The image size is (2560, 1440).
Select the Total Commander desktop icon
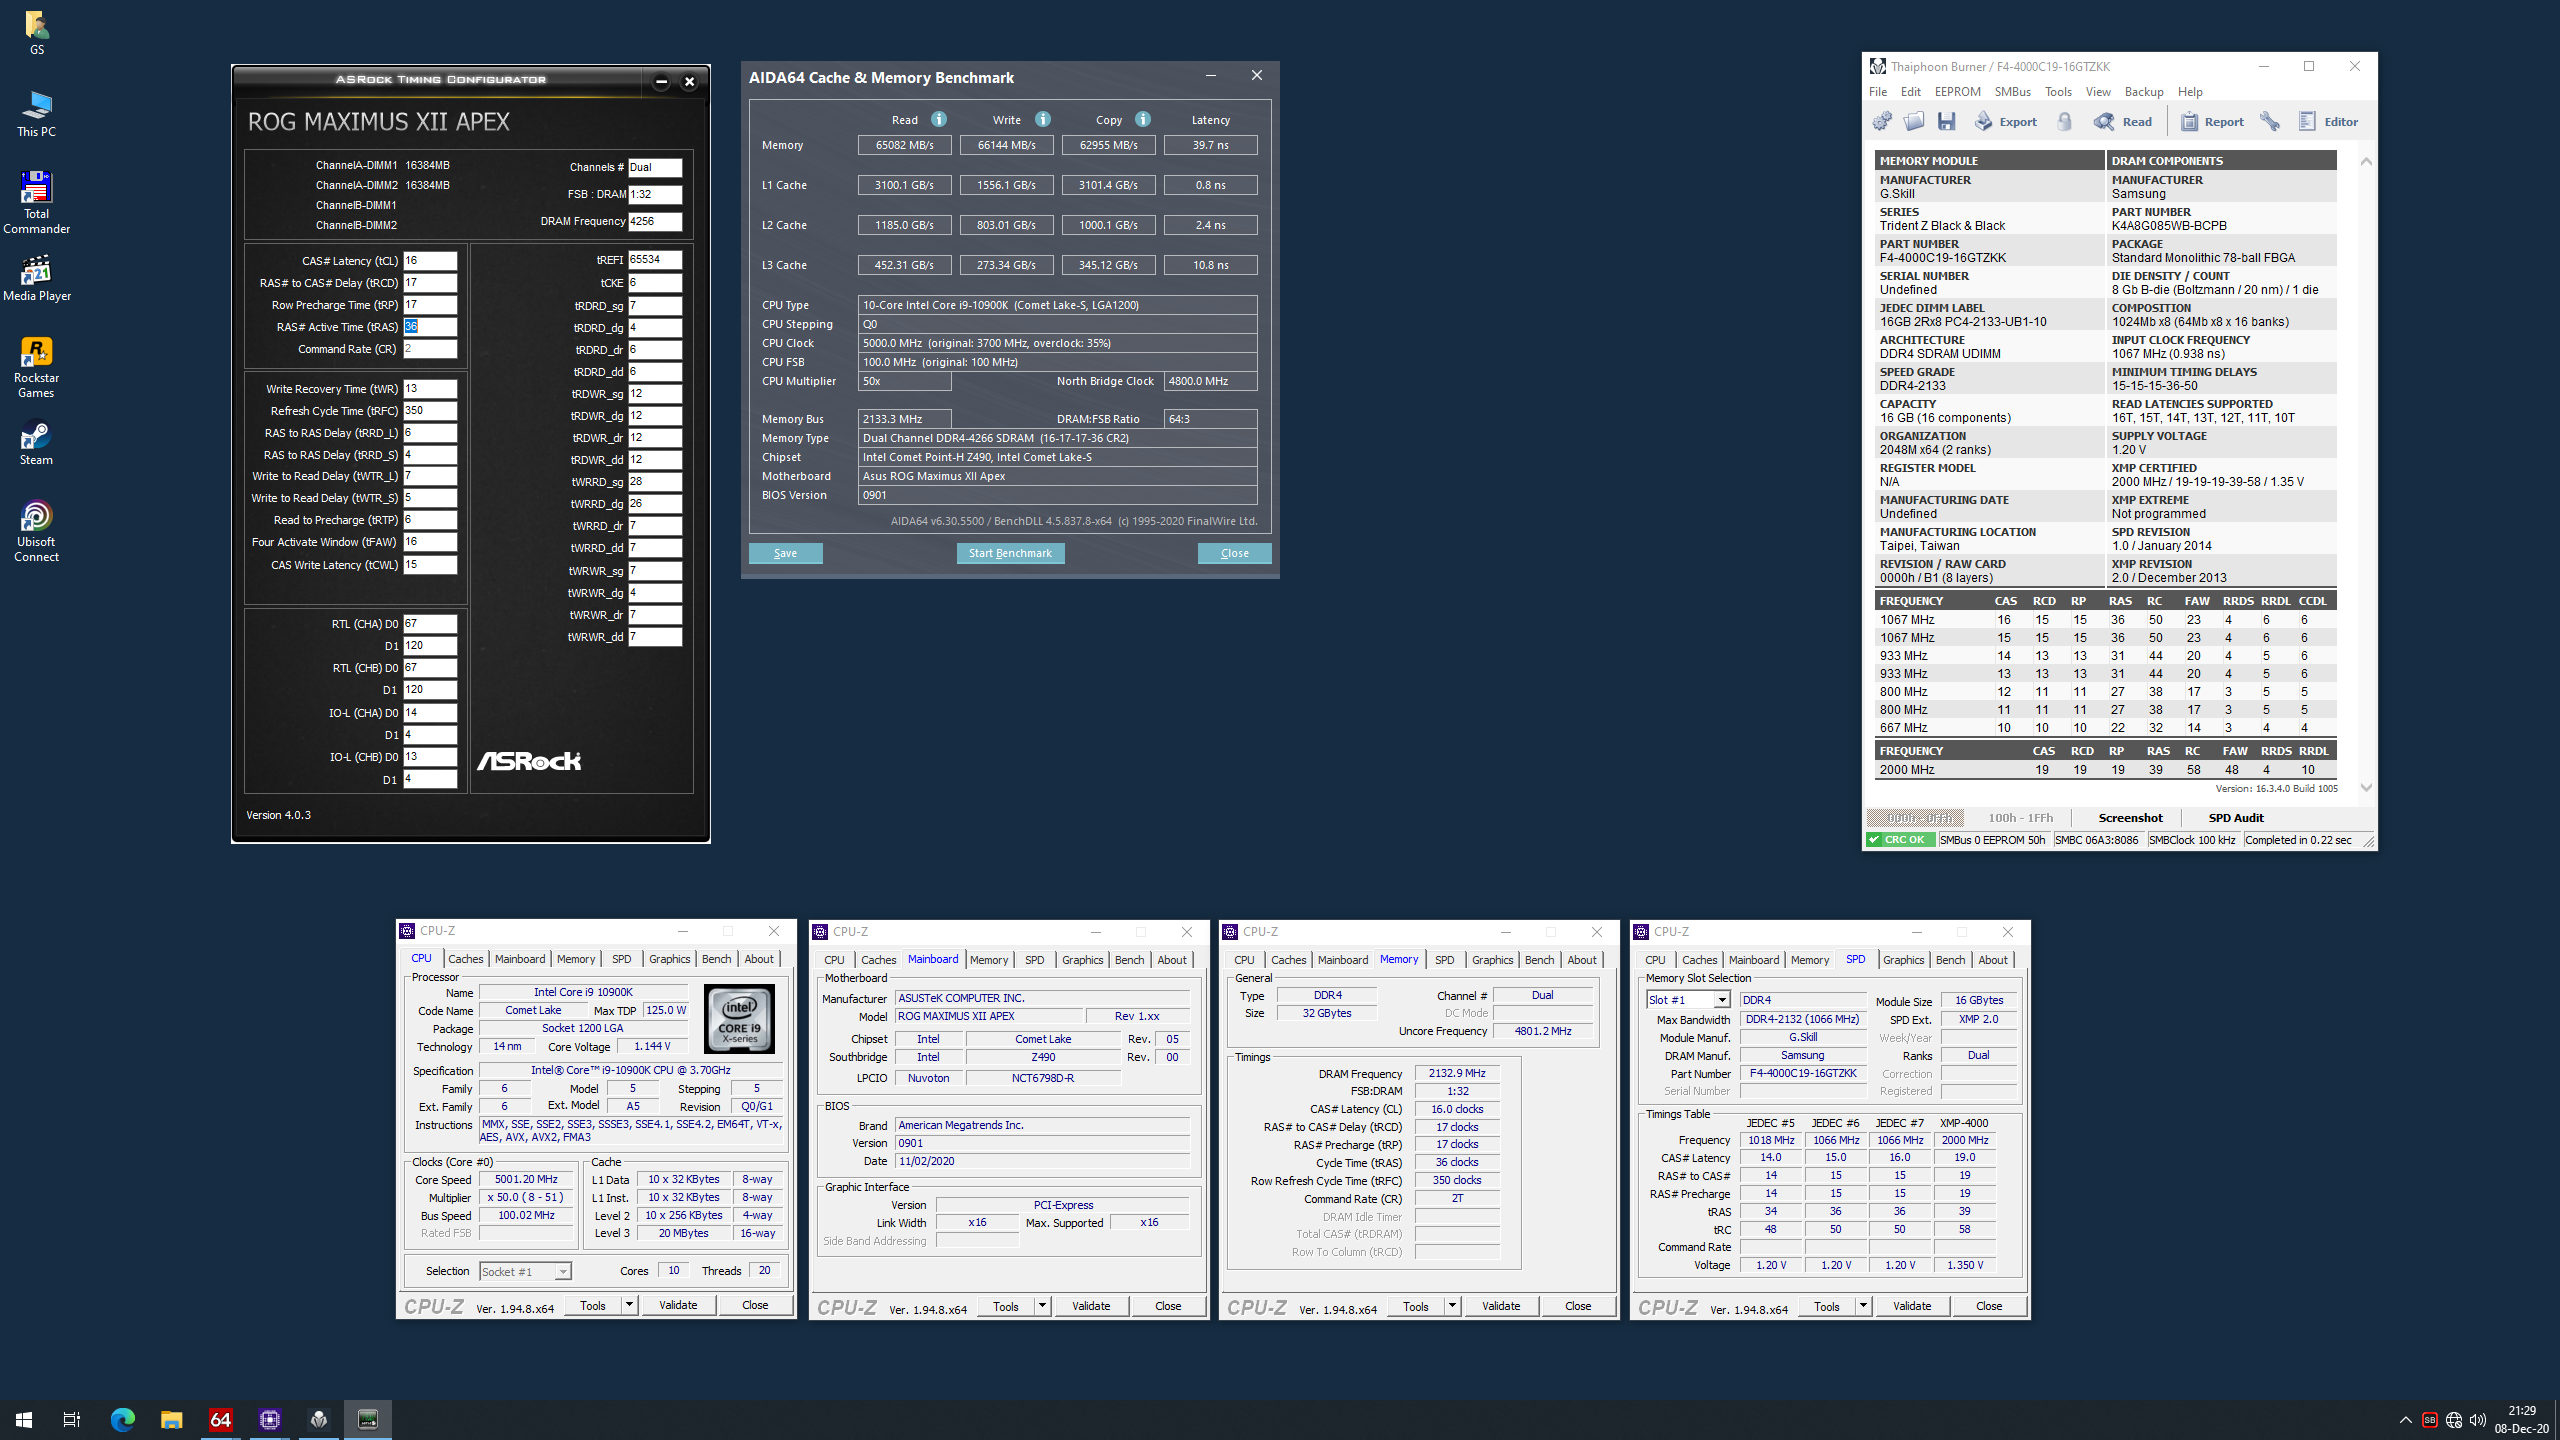[x=36, y=202]
